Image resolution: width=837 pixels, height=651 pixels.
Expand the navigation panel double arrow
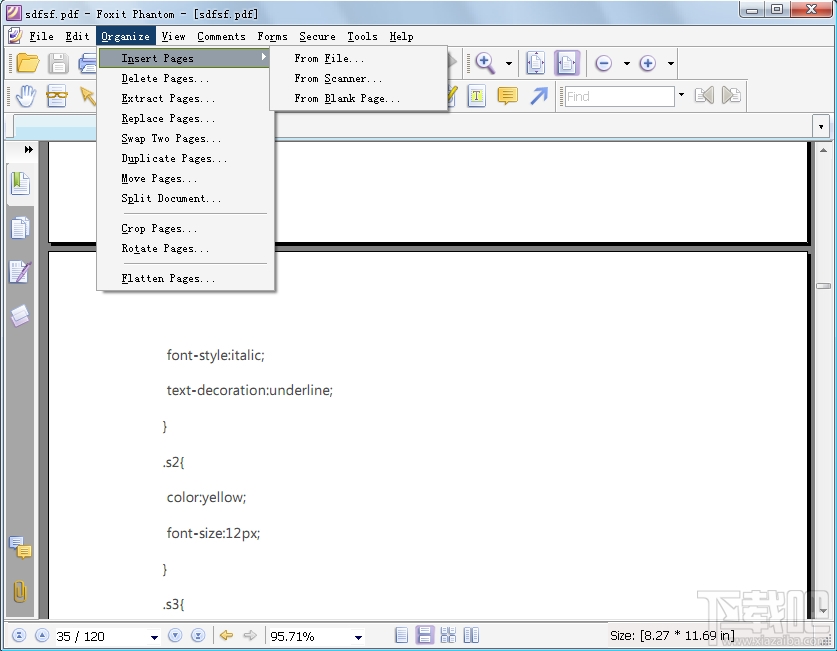point(28,150)
